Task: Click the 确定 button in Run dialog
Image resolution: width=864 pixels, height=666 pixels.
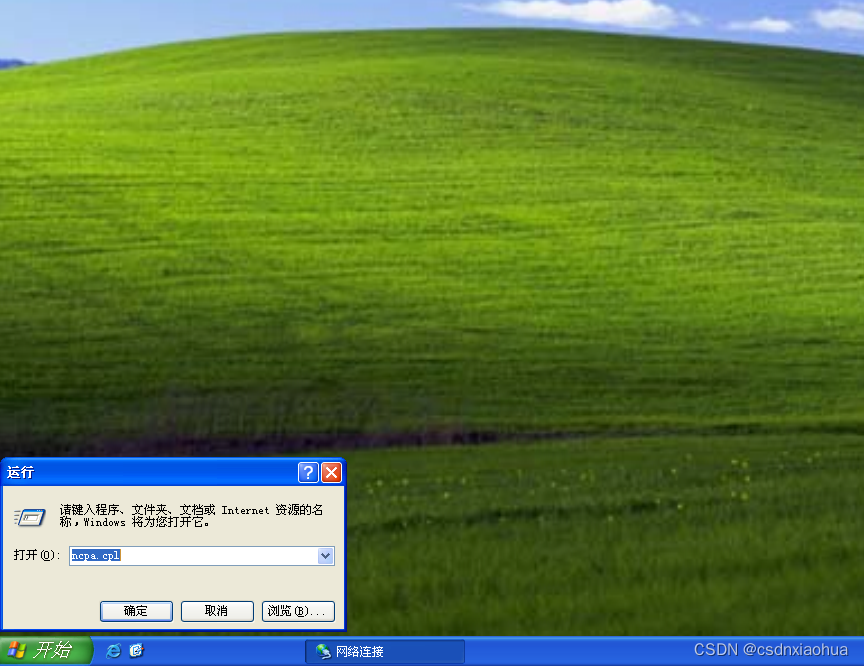Action: pyautogui.click(x=136, y=611)
